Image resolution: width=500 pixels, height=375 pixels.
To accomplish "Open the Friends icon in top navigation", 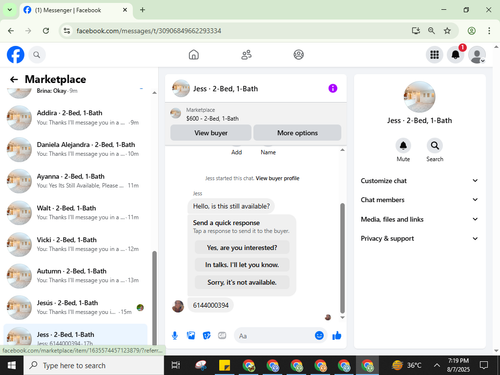I will tap(246, 55).
